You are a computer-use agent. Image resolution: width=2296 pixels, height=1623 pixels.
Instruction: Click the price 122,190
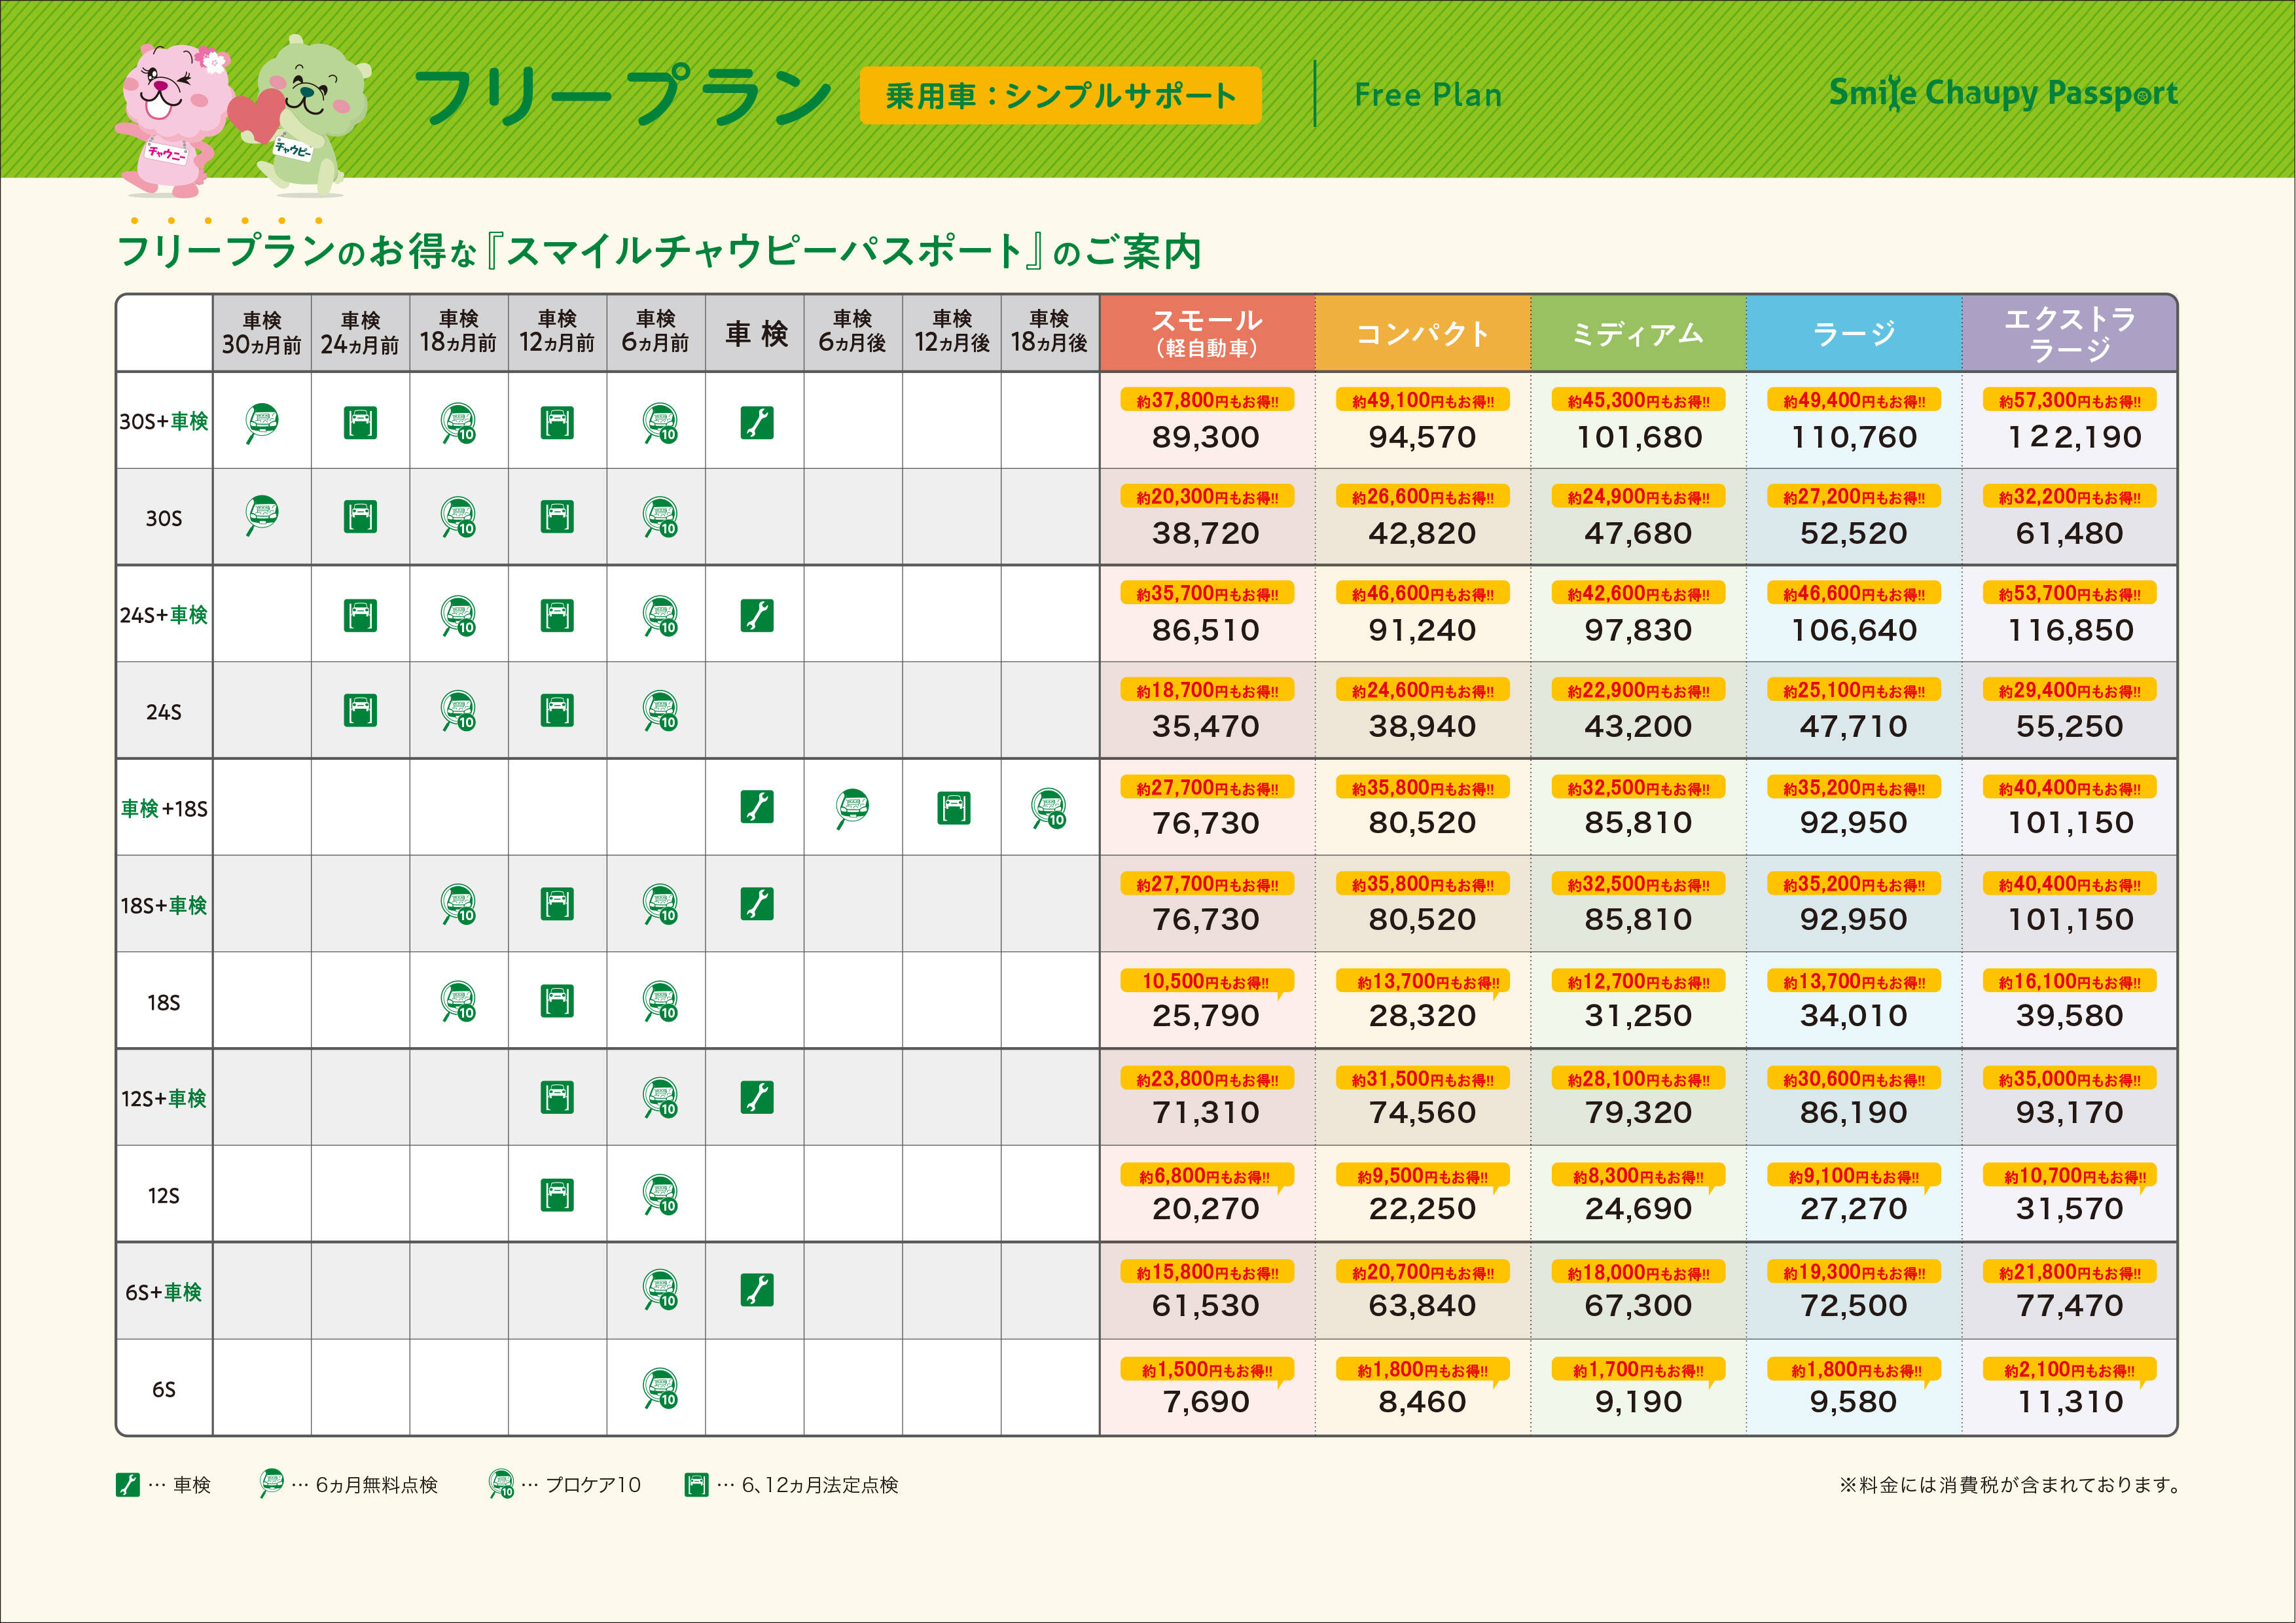click(x=2075, y=437)
